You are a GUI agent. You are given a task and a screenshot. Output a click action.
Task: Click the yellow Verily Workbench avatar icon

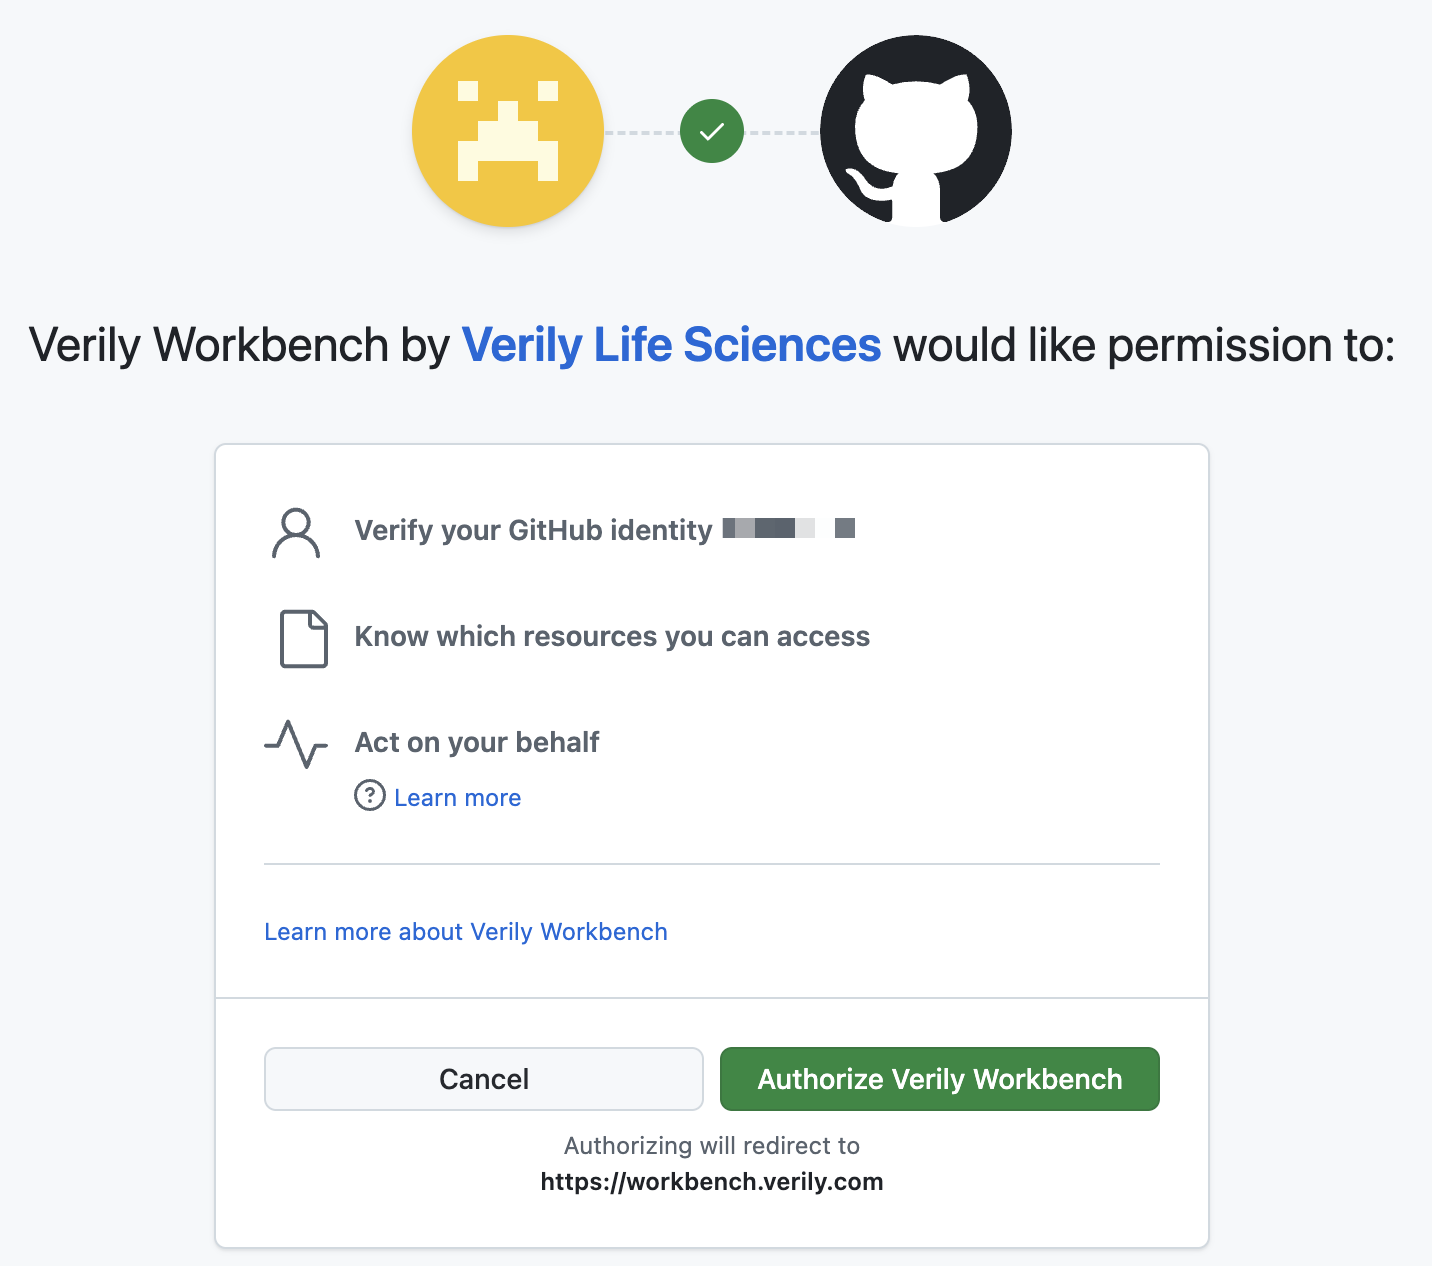[x=508, y=131]
